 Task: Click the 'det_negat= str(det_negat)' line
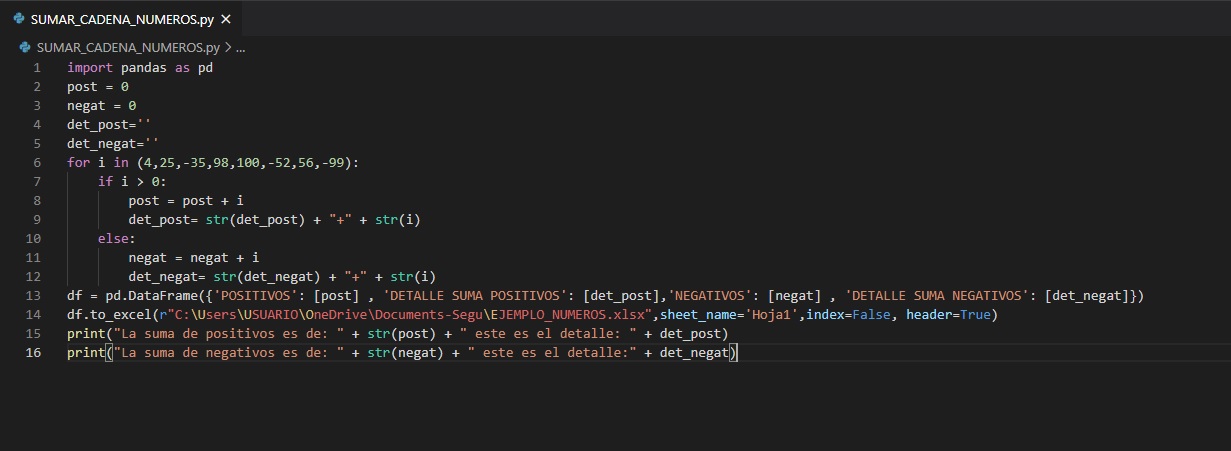pos(282,276)
